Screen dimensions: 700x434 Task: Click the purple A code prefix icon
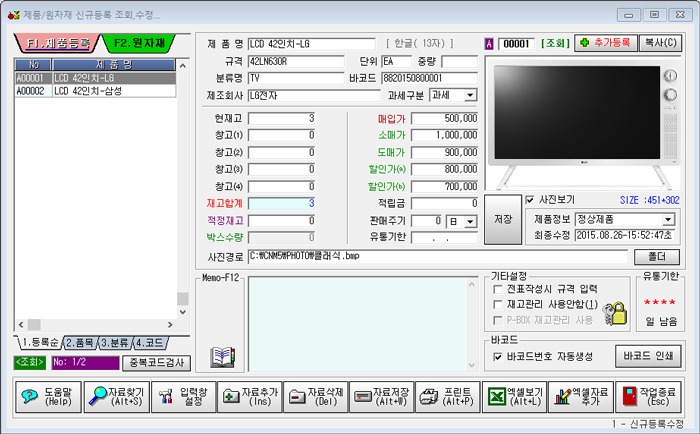[489, 44]
